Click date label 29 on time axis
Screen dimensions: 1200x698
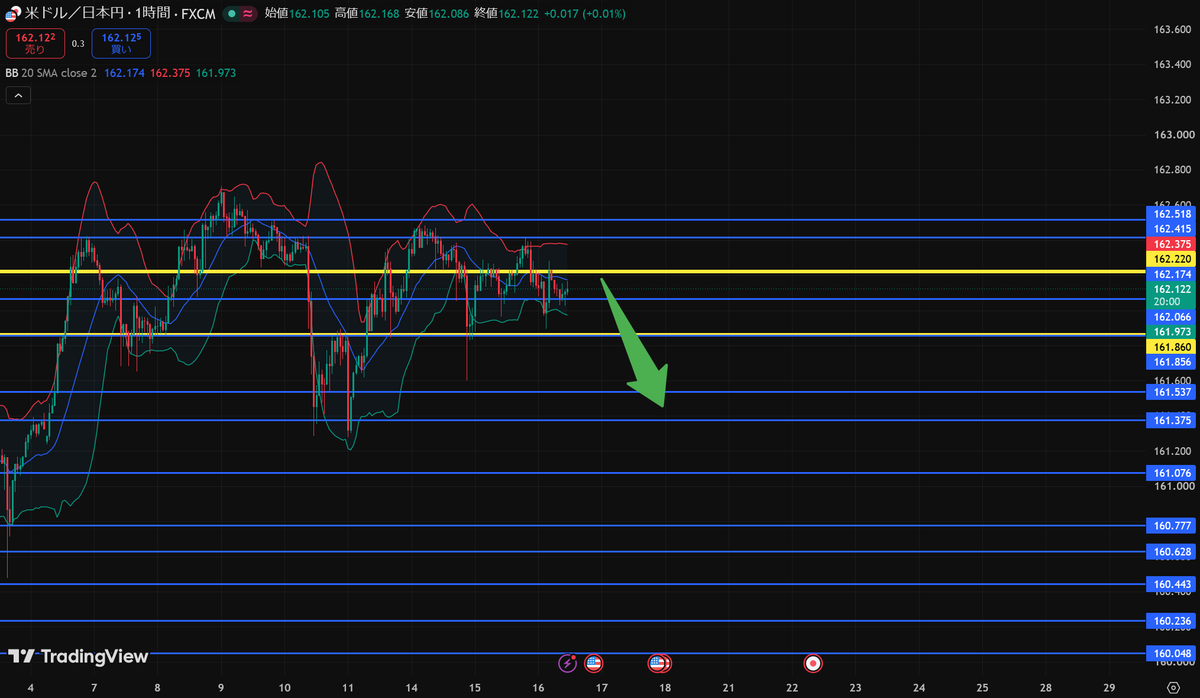click(x=1109, y=688)
